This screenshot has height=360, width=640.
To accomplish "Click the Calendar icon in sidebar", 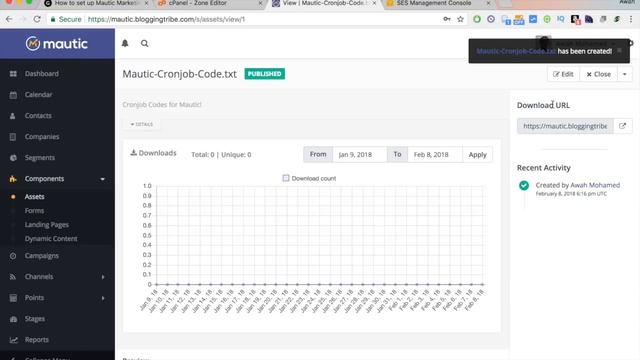I will pyautogui.click(x=13, y=95).
